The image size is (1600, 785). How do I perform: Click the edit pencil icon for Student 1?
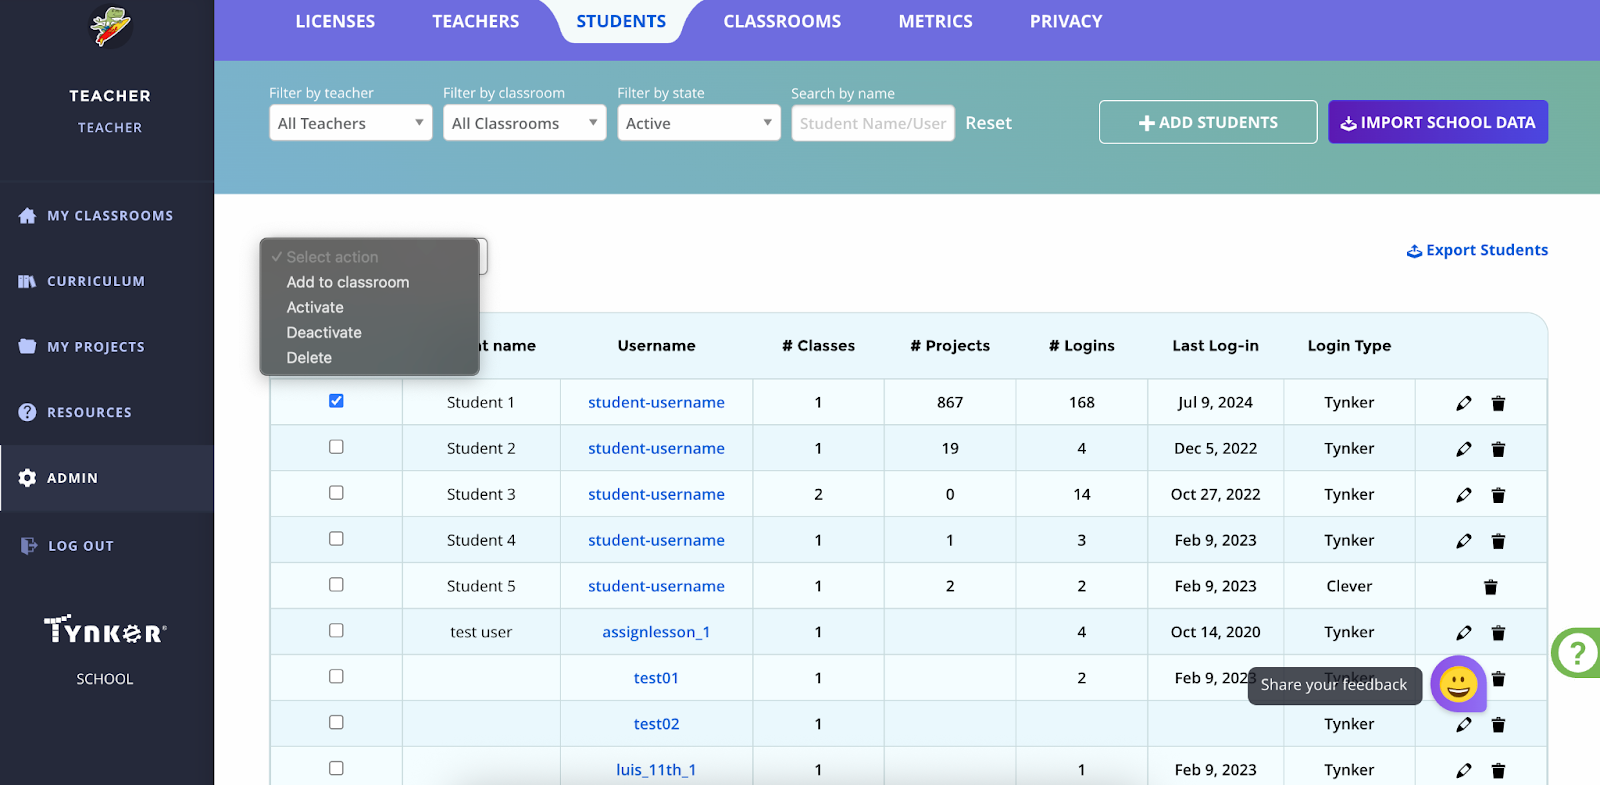click(1463, 403)
